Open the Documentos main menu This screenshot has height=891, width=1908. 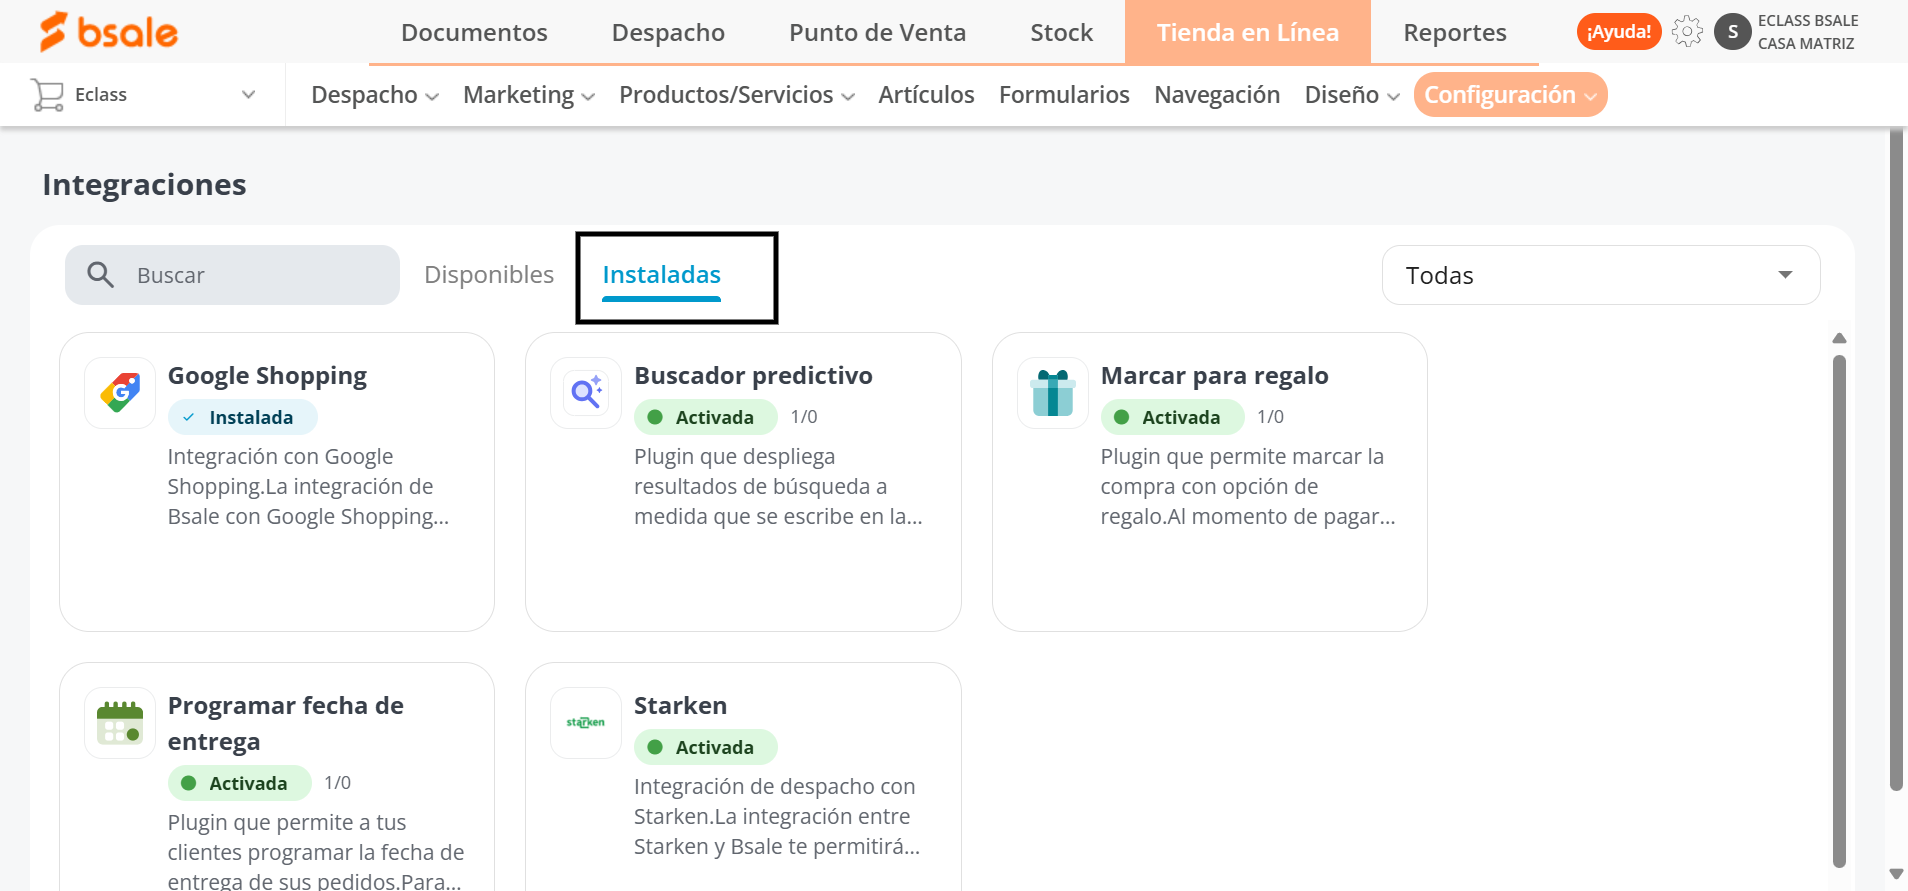[x=474, y=33]
